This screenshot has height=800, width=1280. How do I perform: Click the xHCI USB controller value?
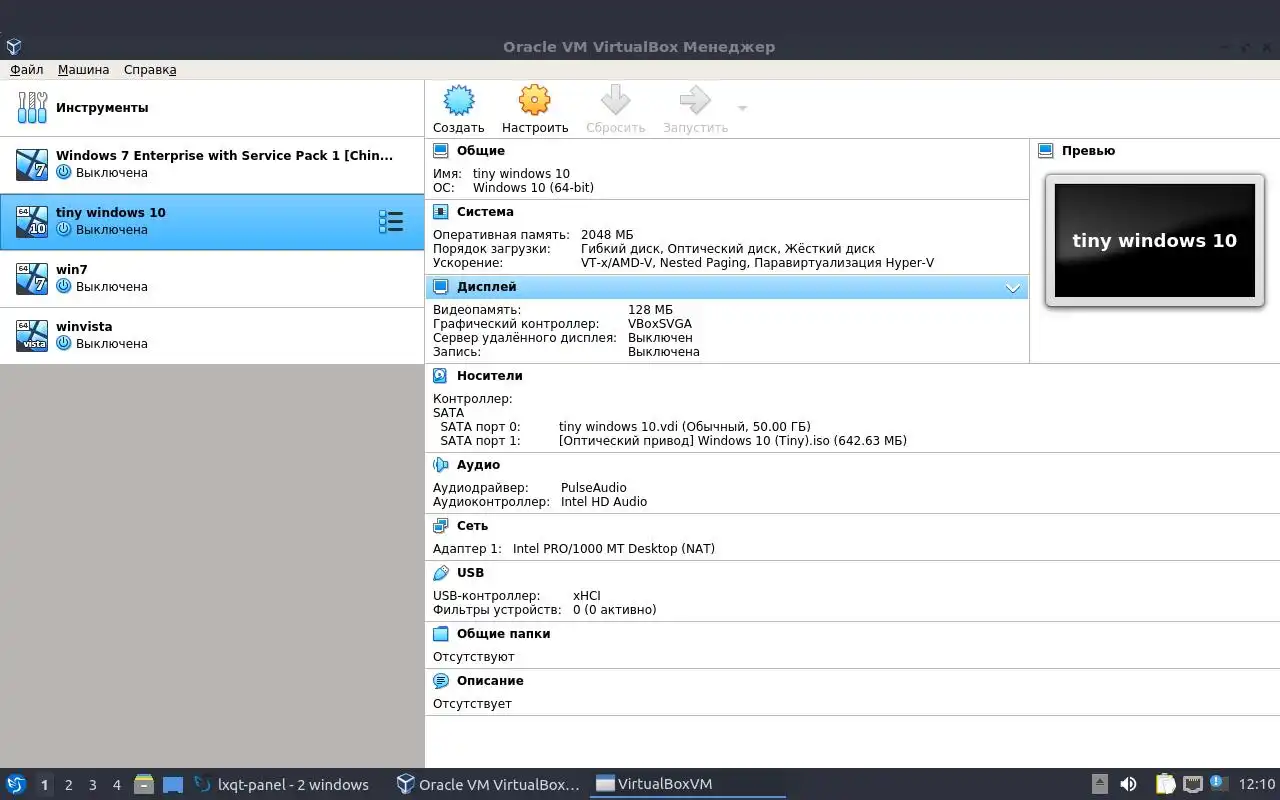click(587, 596)
